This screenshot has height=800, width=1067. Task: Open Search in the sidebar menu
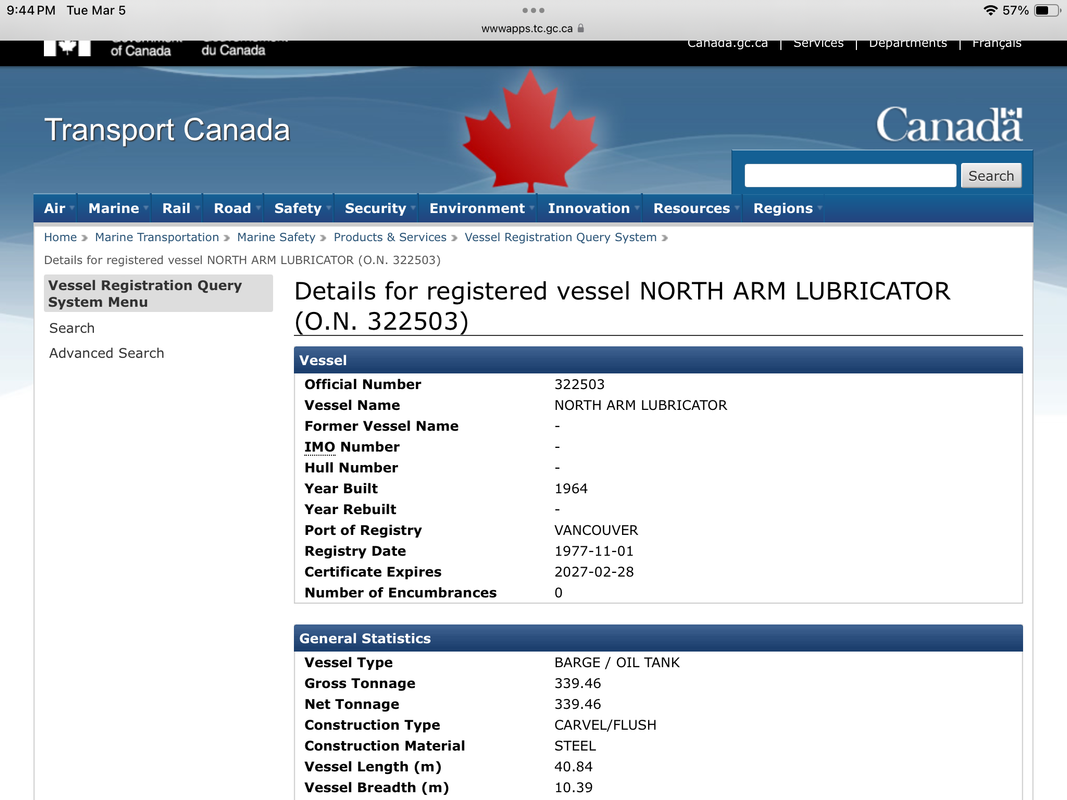(x=72, y=329)
